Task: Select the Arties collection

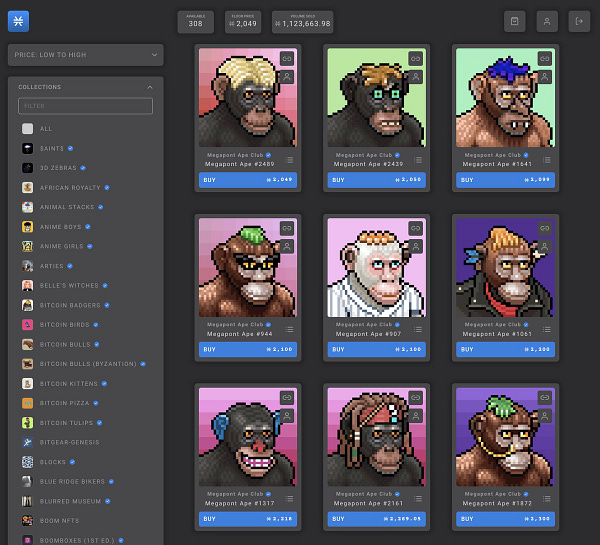Action: (47, 266)
